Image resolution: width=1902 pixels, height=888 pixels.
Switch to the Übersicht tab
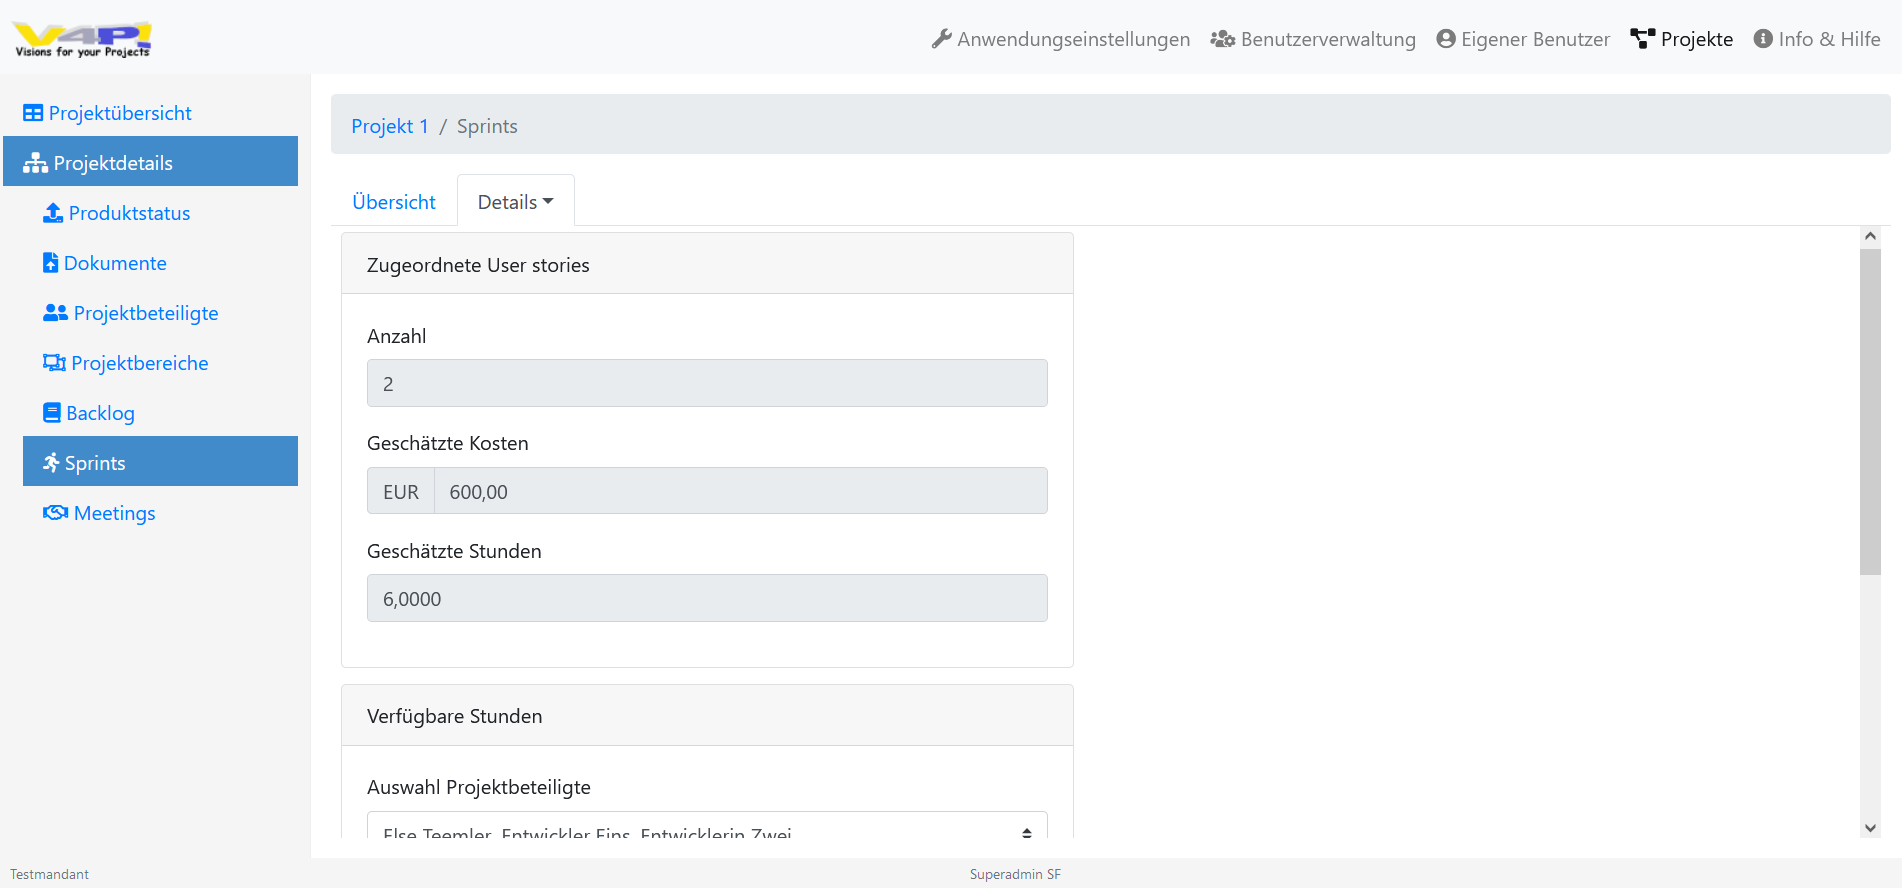(394, 202)
